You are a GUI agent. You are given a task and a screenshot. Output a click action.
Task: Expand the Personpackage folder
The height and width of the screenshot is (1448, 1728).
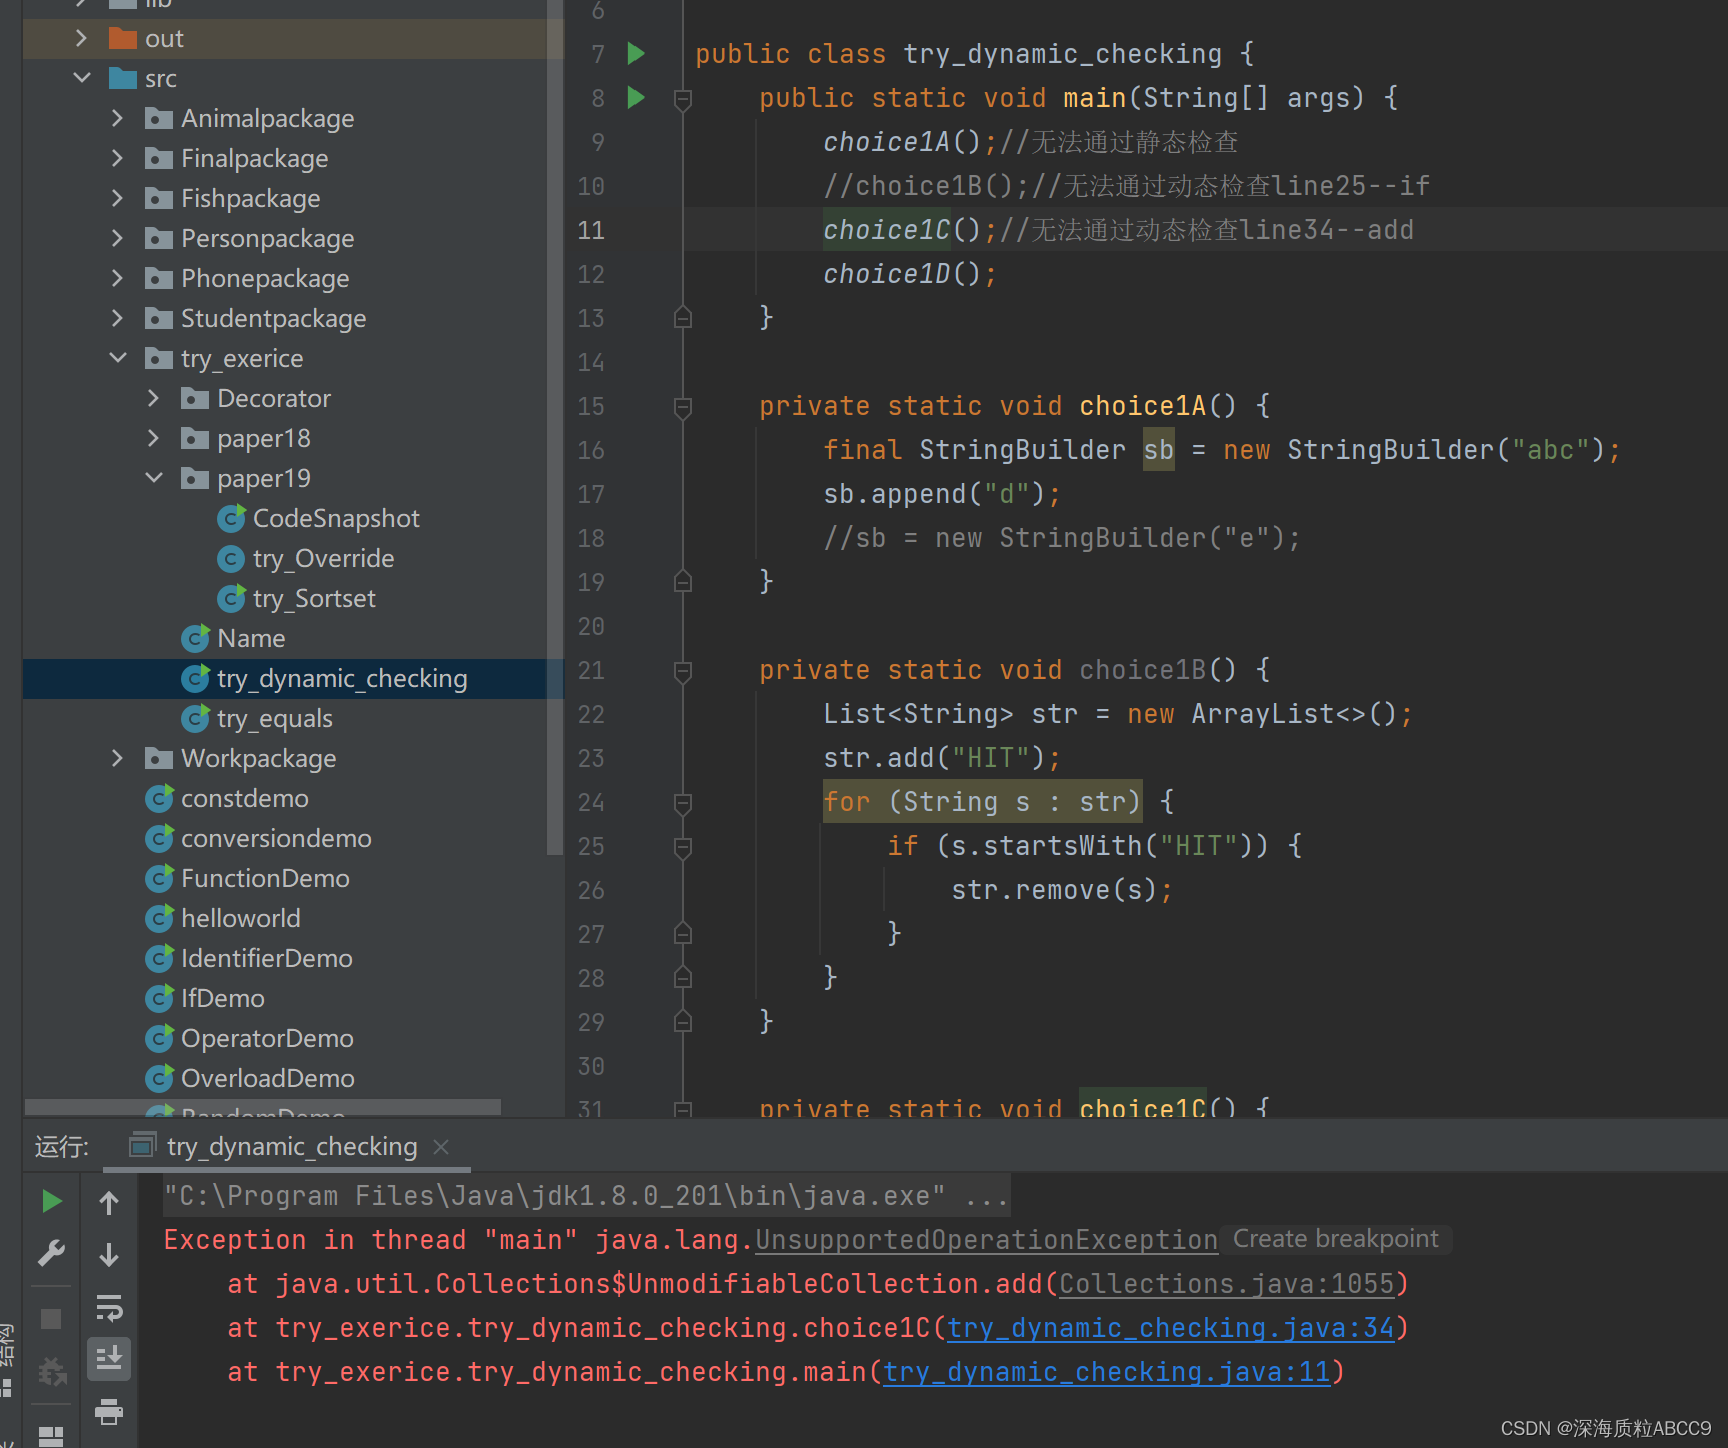[117, 238]
